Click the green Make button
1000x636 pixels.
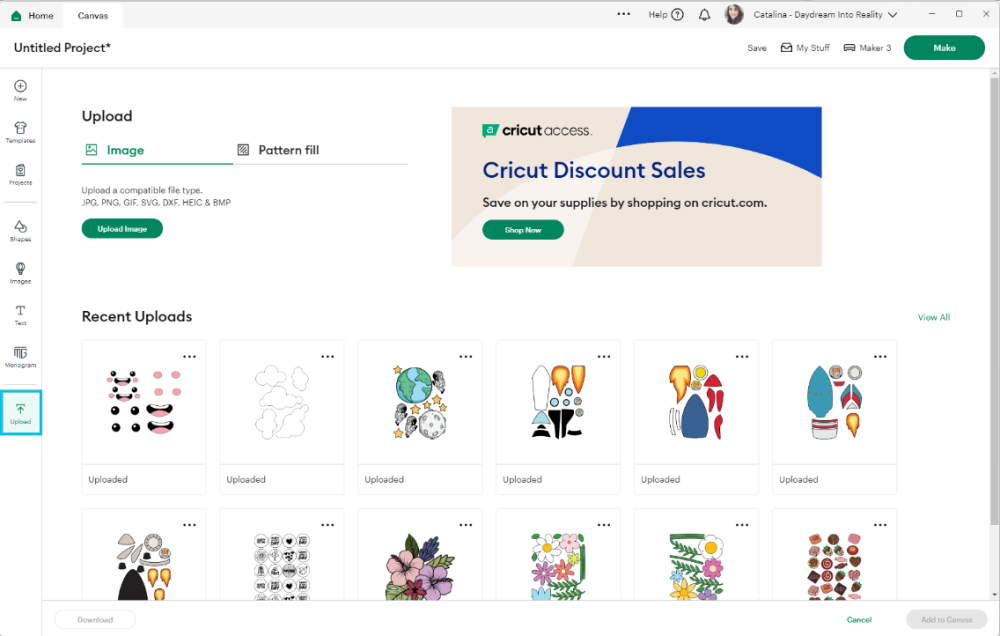(x=944, y=48)
